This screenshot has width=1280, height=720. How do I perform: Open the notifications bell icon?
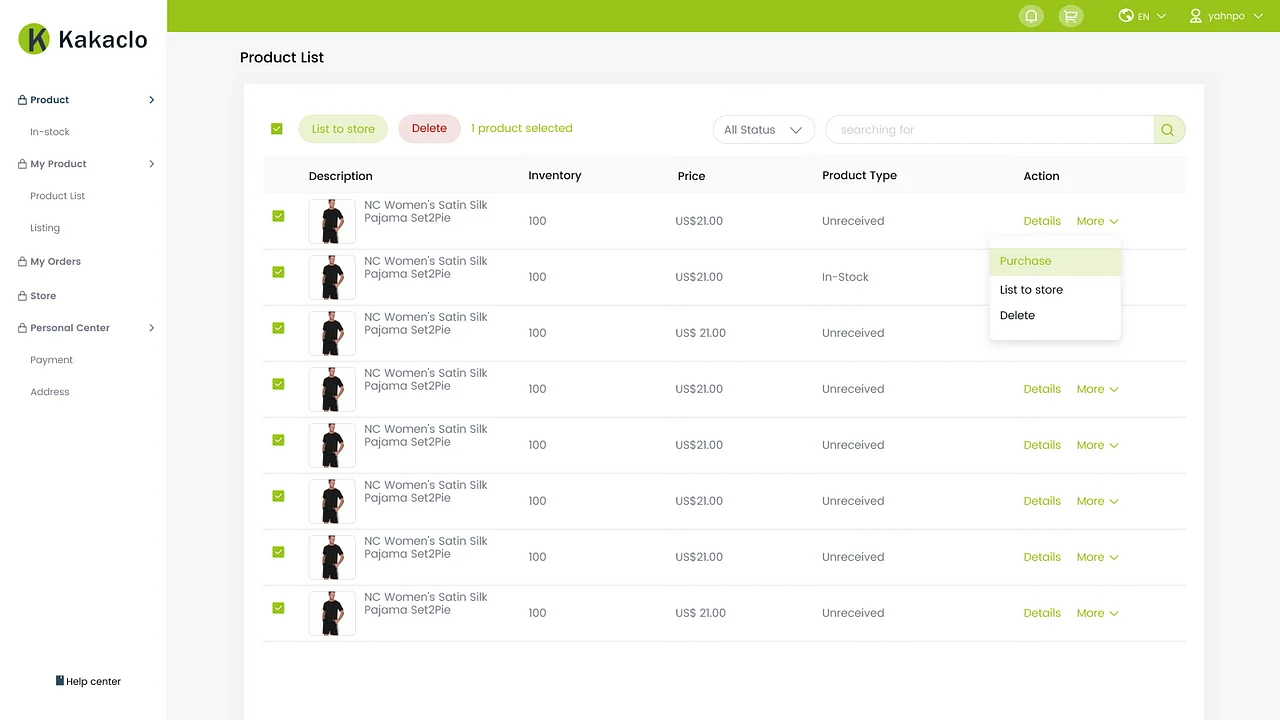point(1031,15)
